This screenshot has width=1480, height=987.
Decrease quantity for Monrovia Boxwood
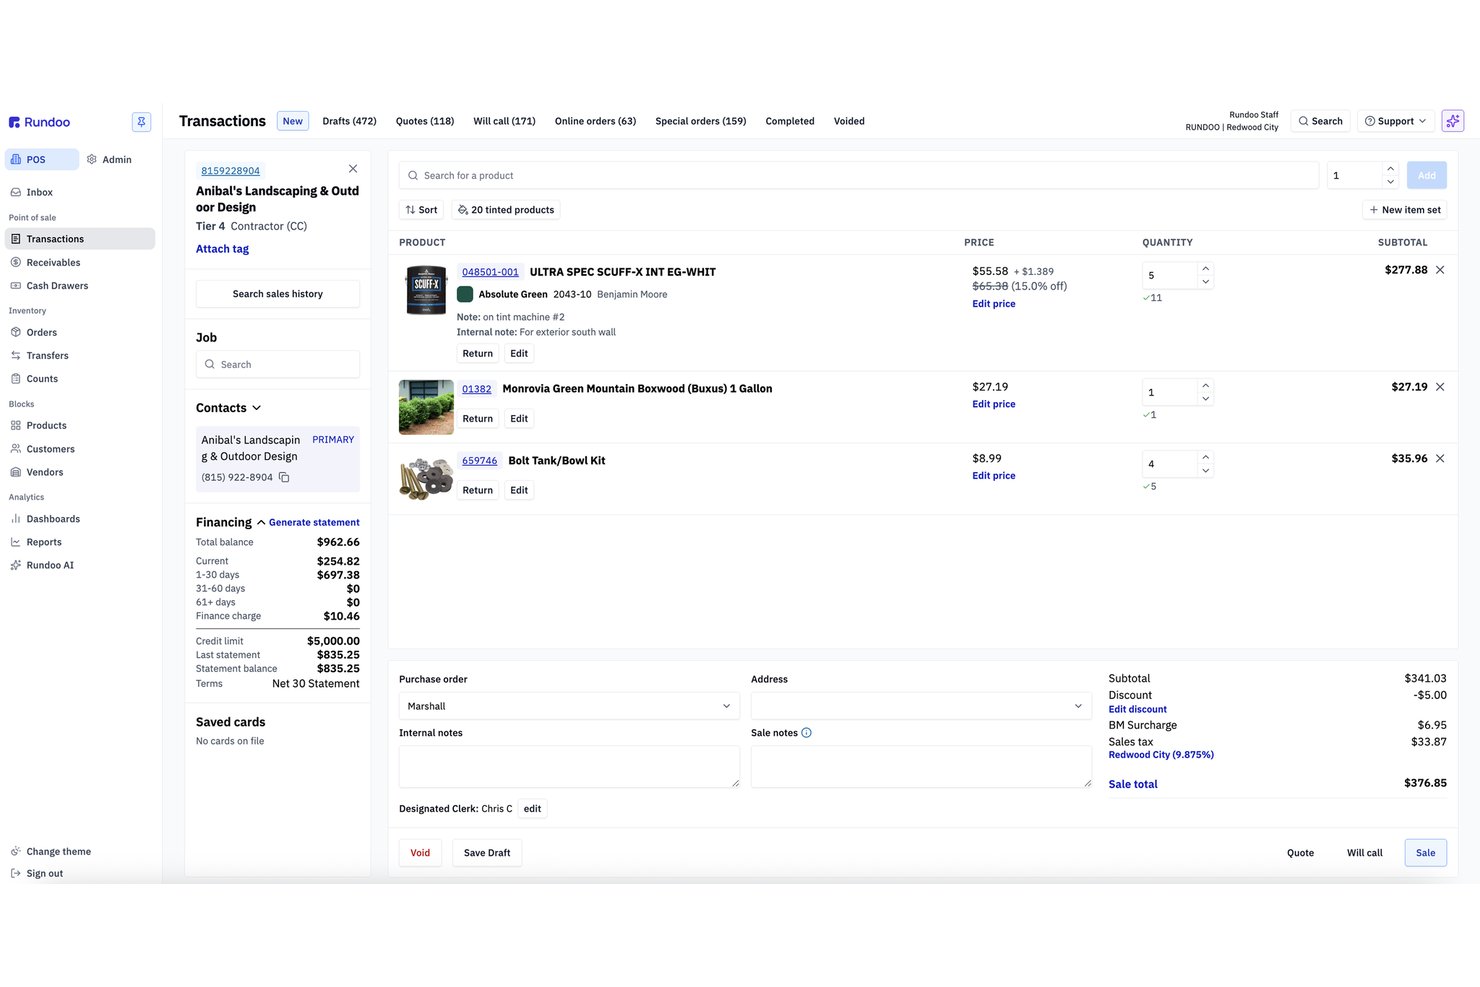click(1206, 399)
